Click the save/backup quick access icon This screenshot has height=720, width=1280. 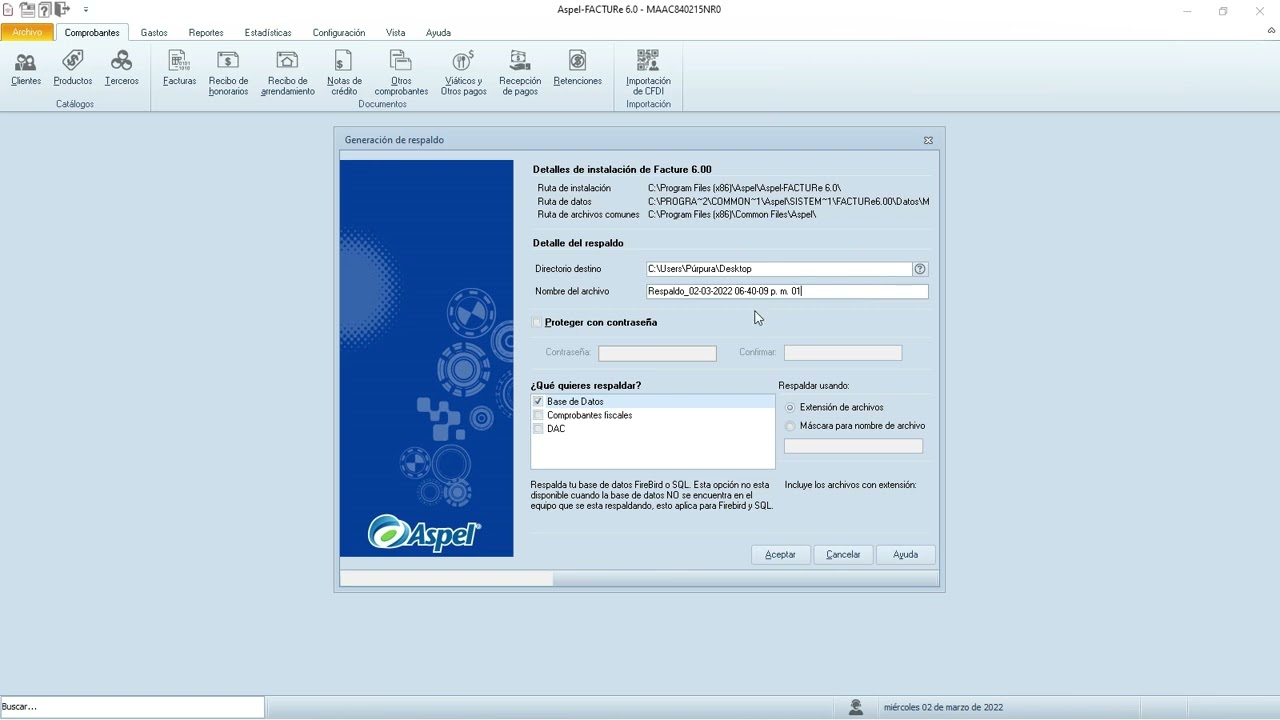27,10
